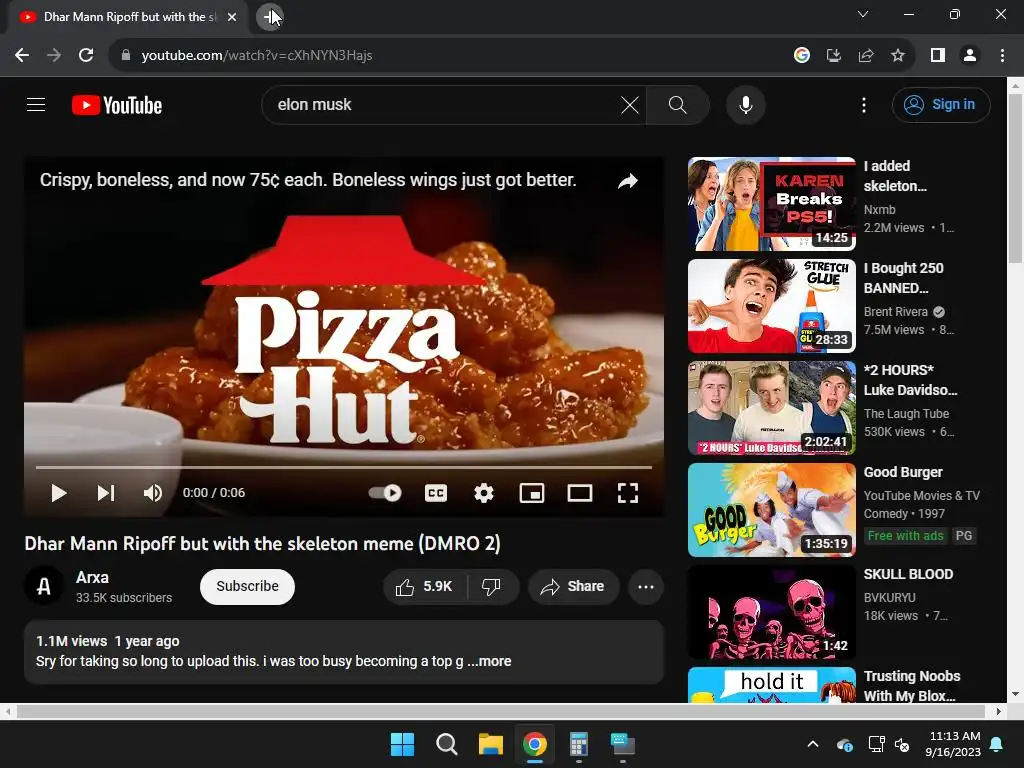Go to the YouTube home logo
Screen dimensions: 1024x768
[117, 105]
